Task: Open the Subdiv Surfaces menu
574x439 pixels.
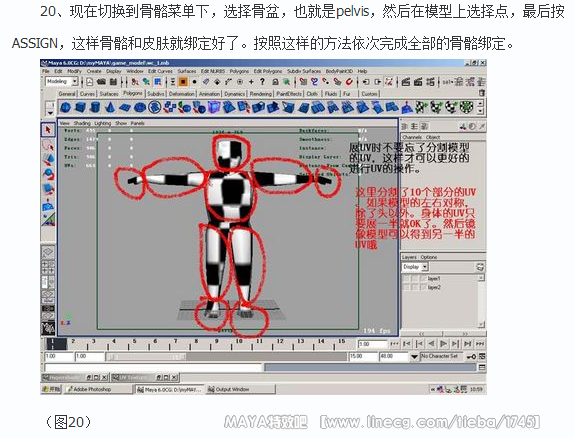Action: [x=304, y=71]
